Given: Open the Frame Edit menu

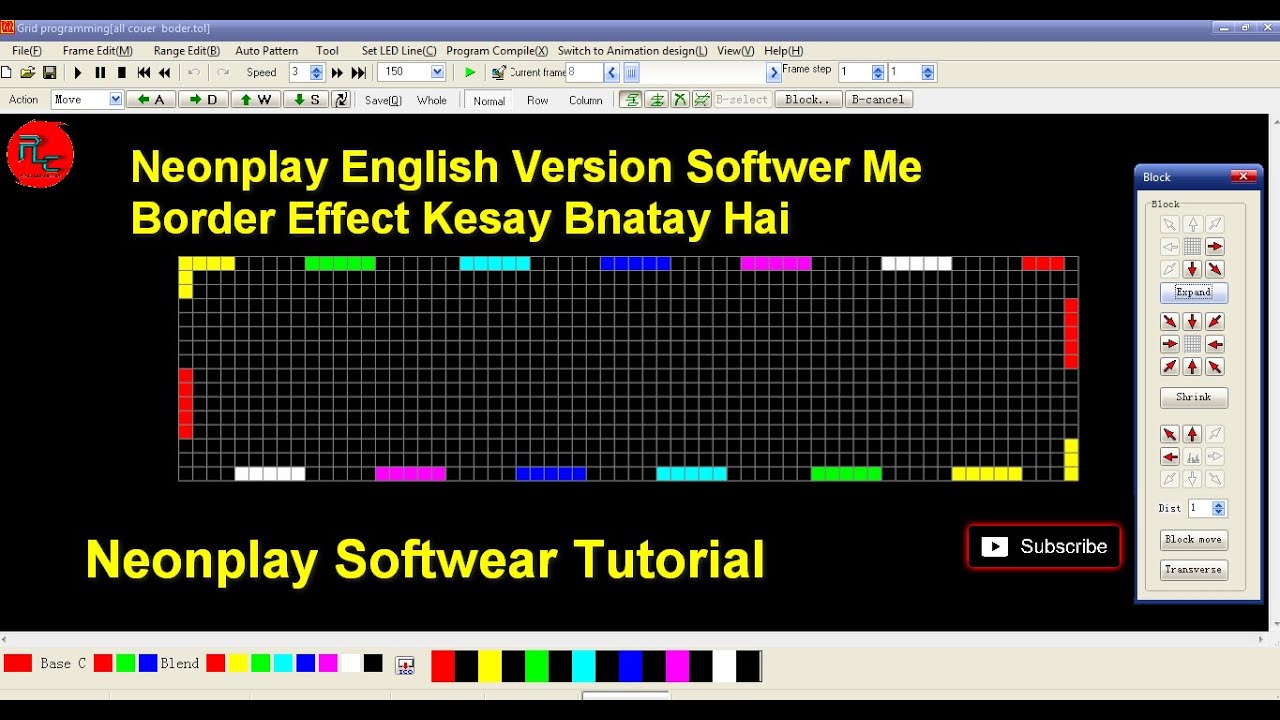Looking at the screenshot, I should tap(97, 50).
